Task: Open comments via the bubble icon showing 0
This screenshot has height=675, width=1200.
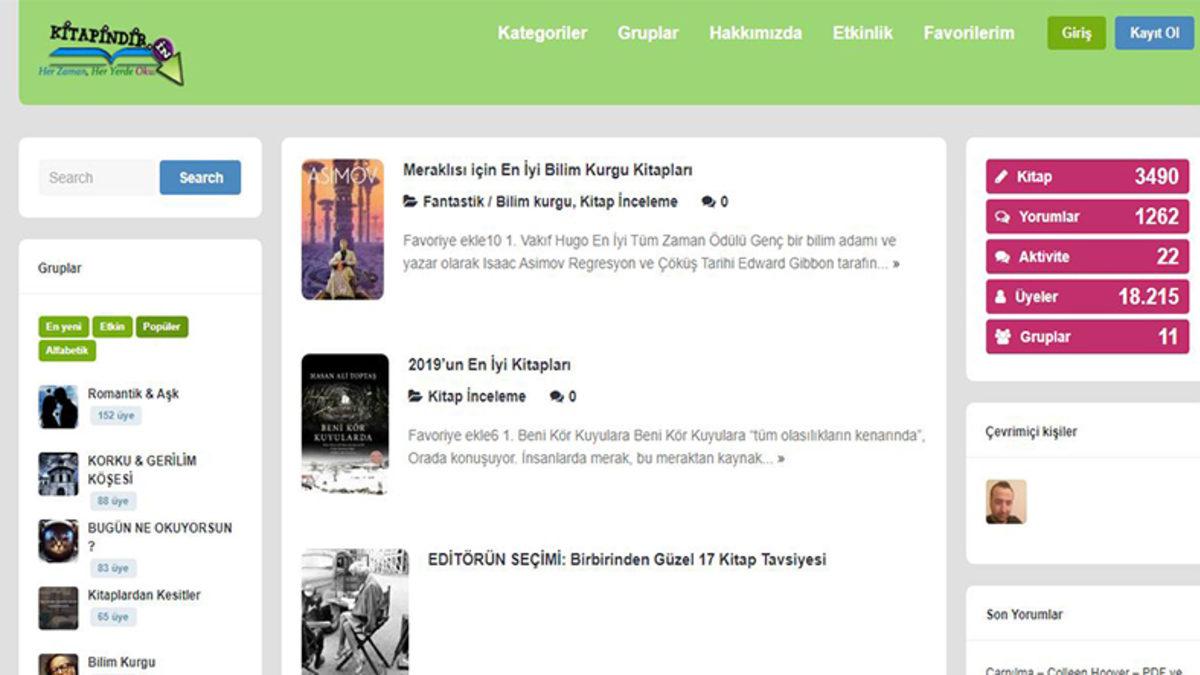Action: point(710,200)
